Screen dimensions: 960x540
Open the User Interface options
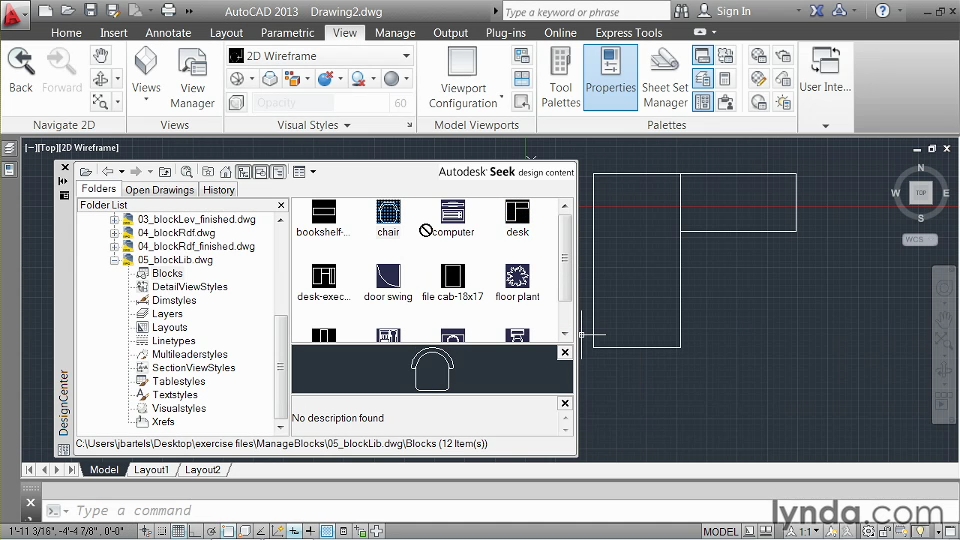(825, 70)
